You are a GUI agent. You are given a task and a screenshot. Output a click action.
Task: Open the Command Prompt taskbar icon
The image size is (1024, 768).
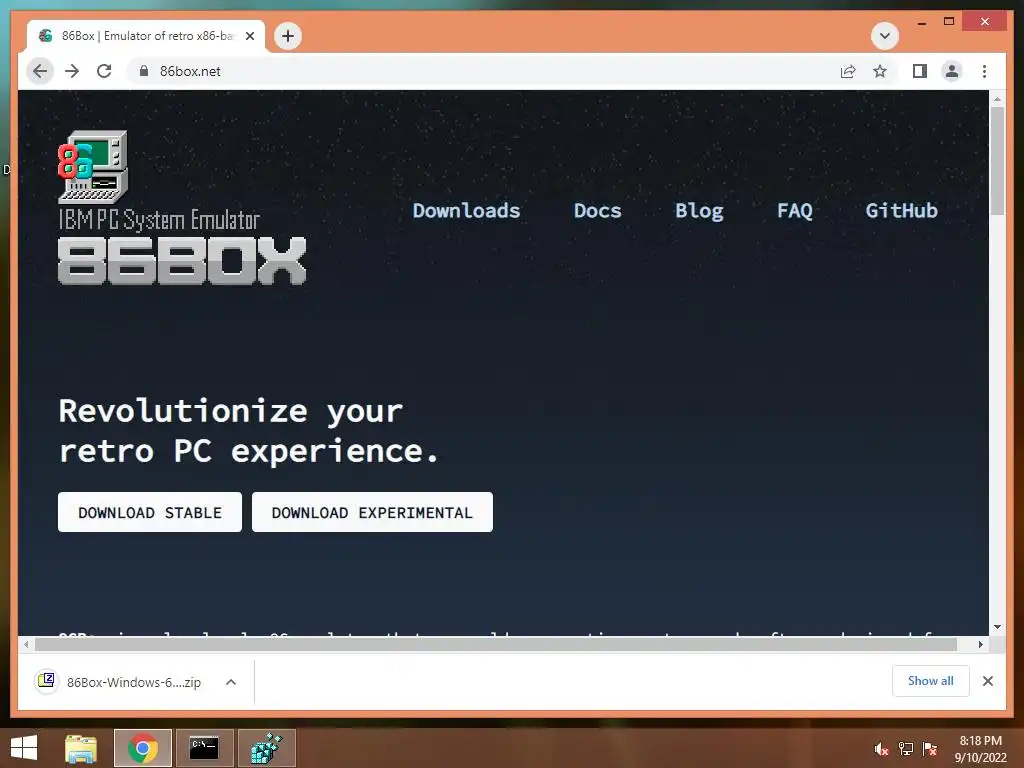[x=204, y=748]
